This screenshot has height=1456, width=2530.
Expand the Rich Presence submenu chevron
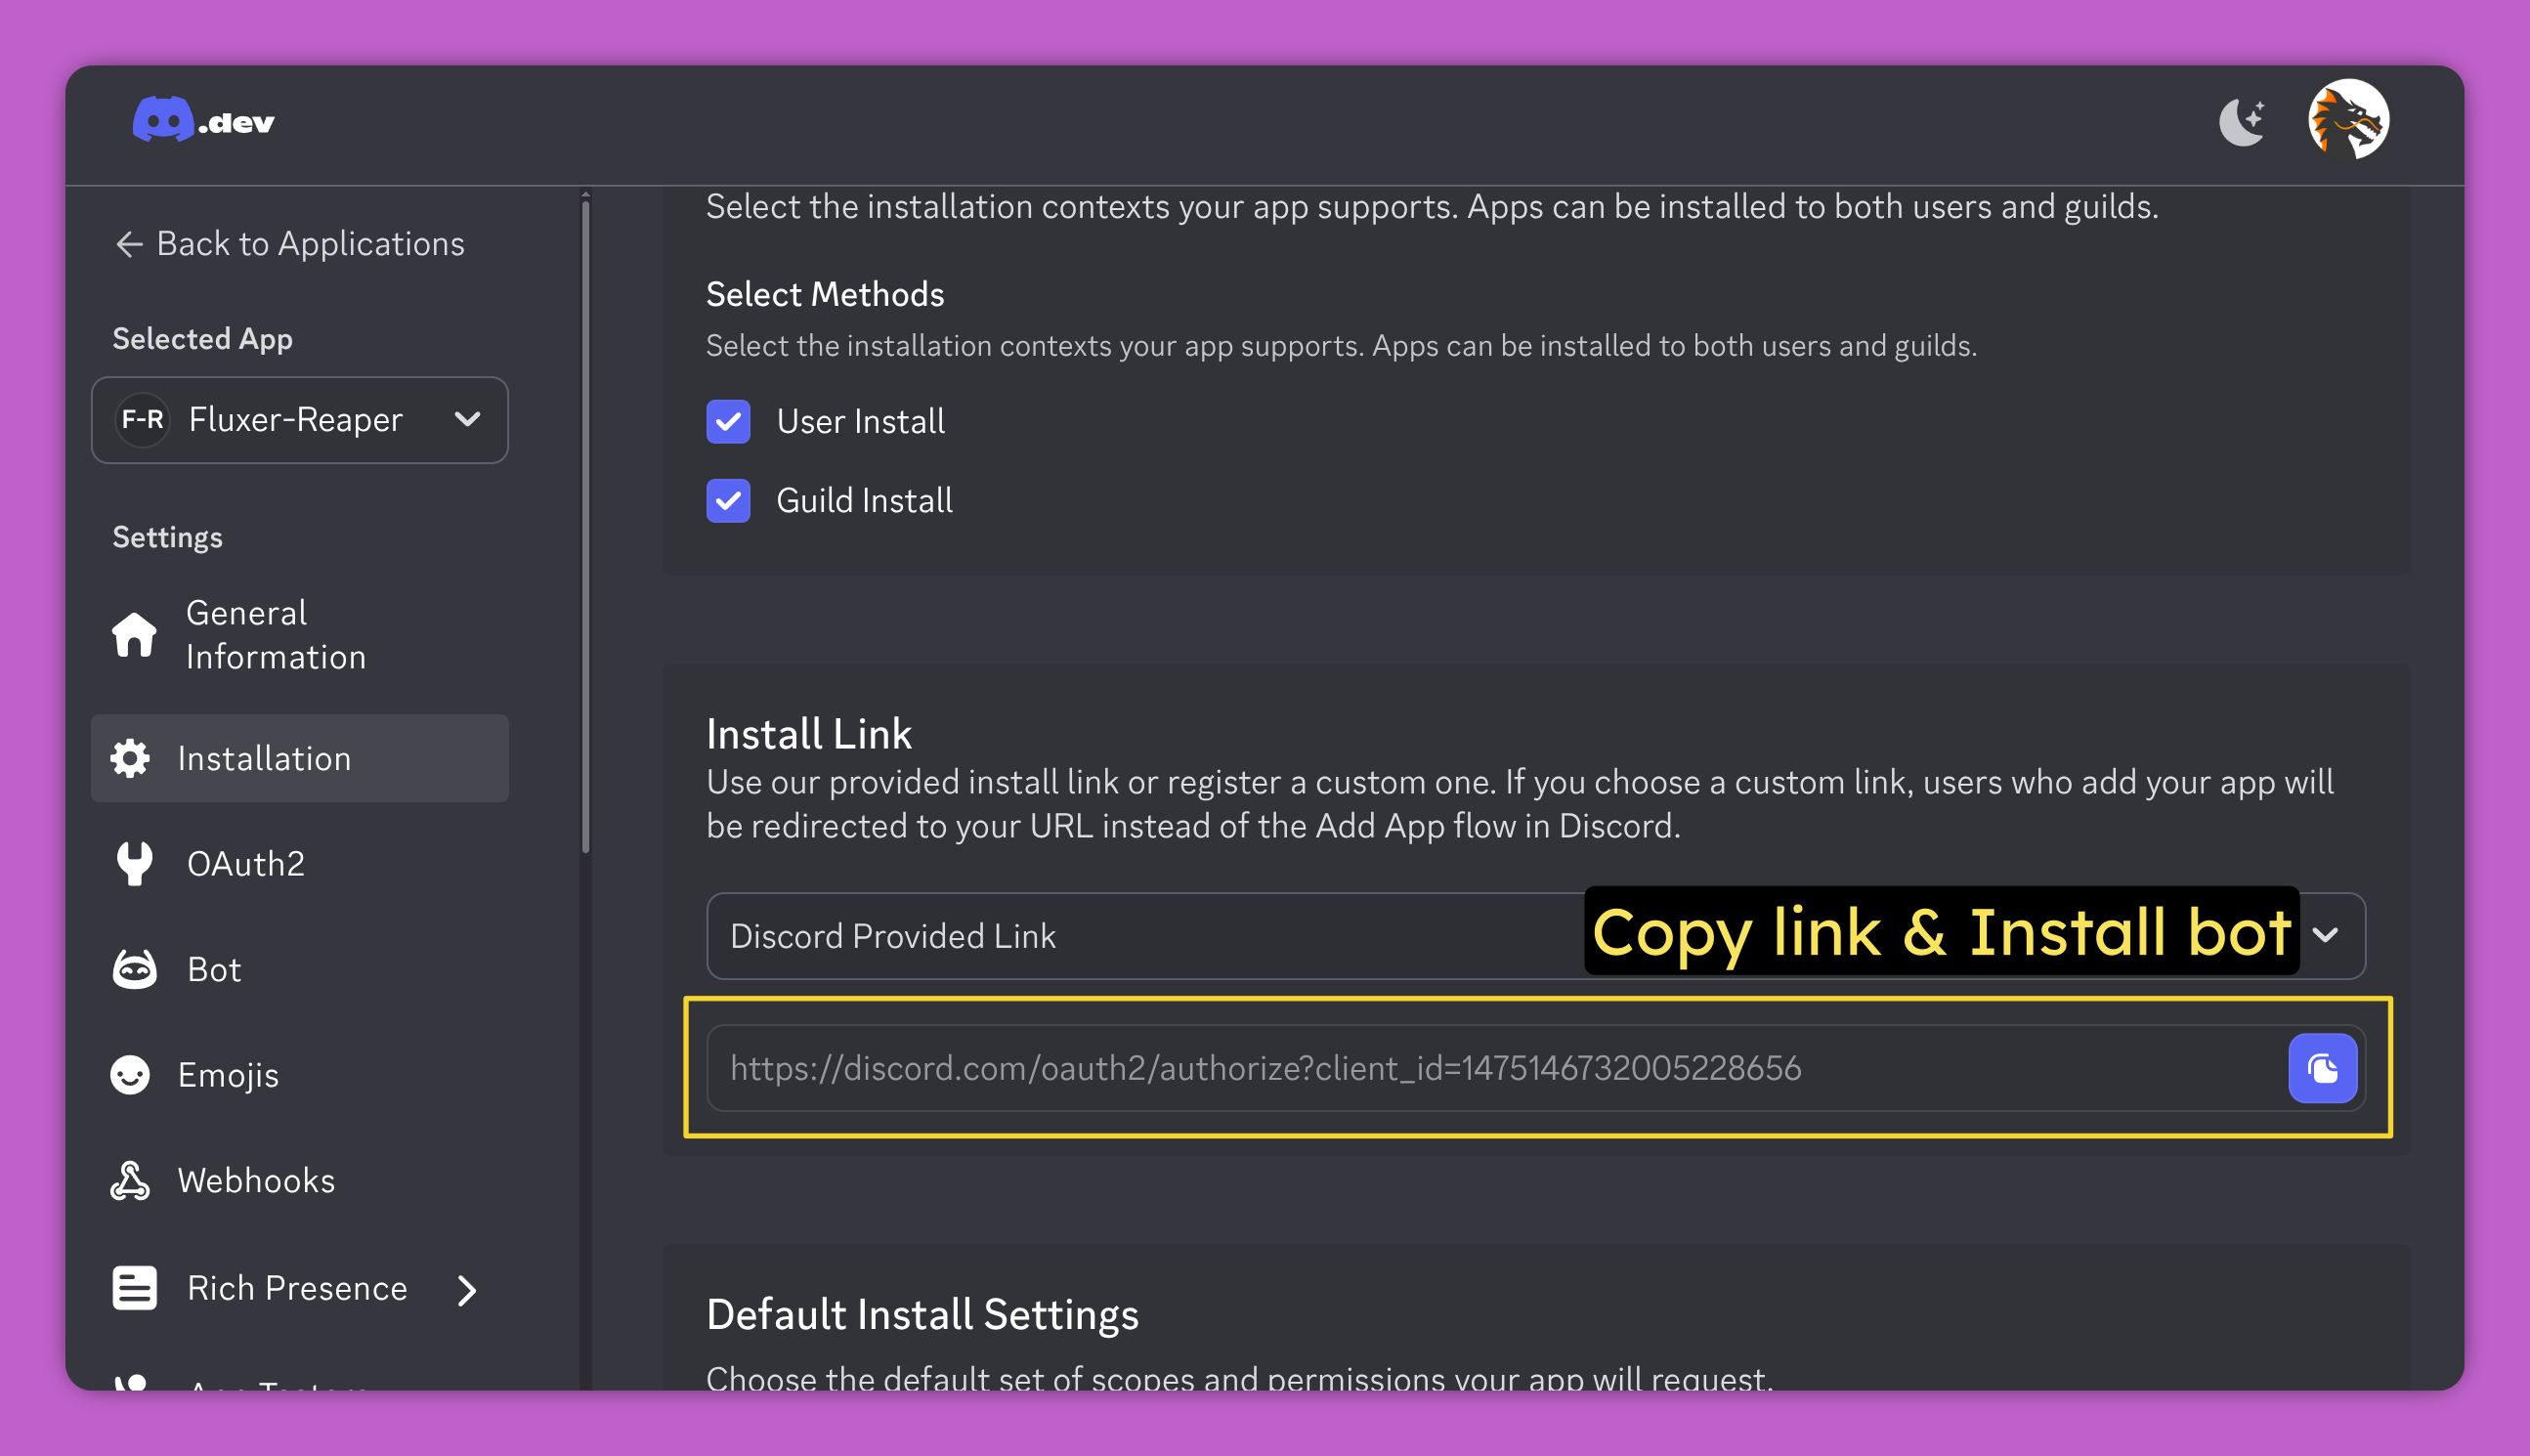(467, 1290)
